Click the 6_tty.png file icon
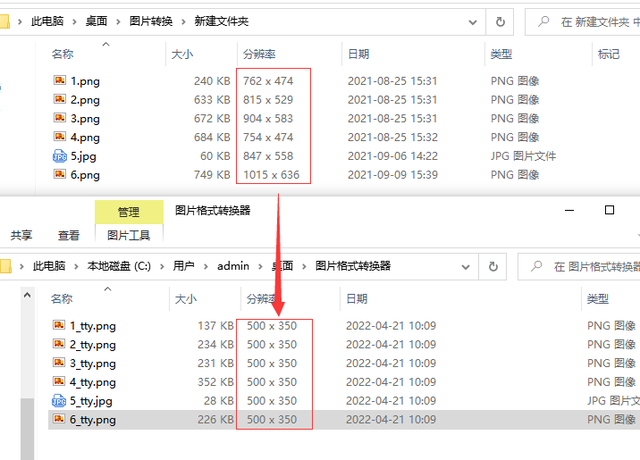The width and height of the screenshot is (640, 460). tap(59, 419)
